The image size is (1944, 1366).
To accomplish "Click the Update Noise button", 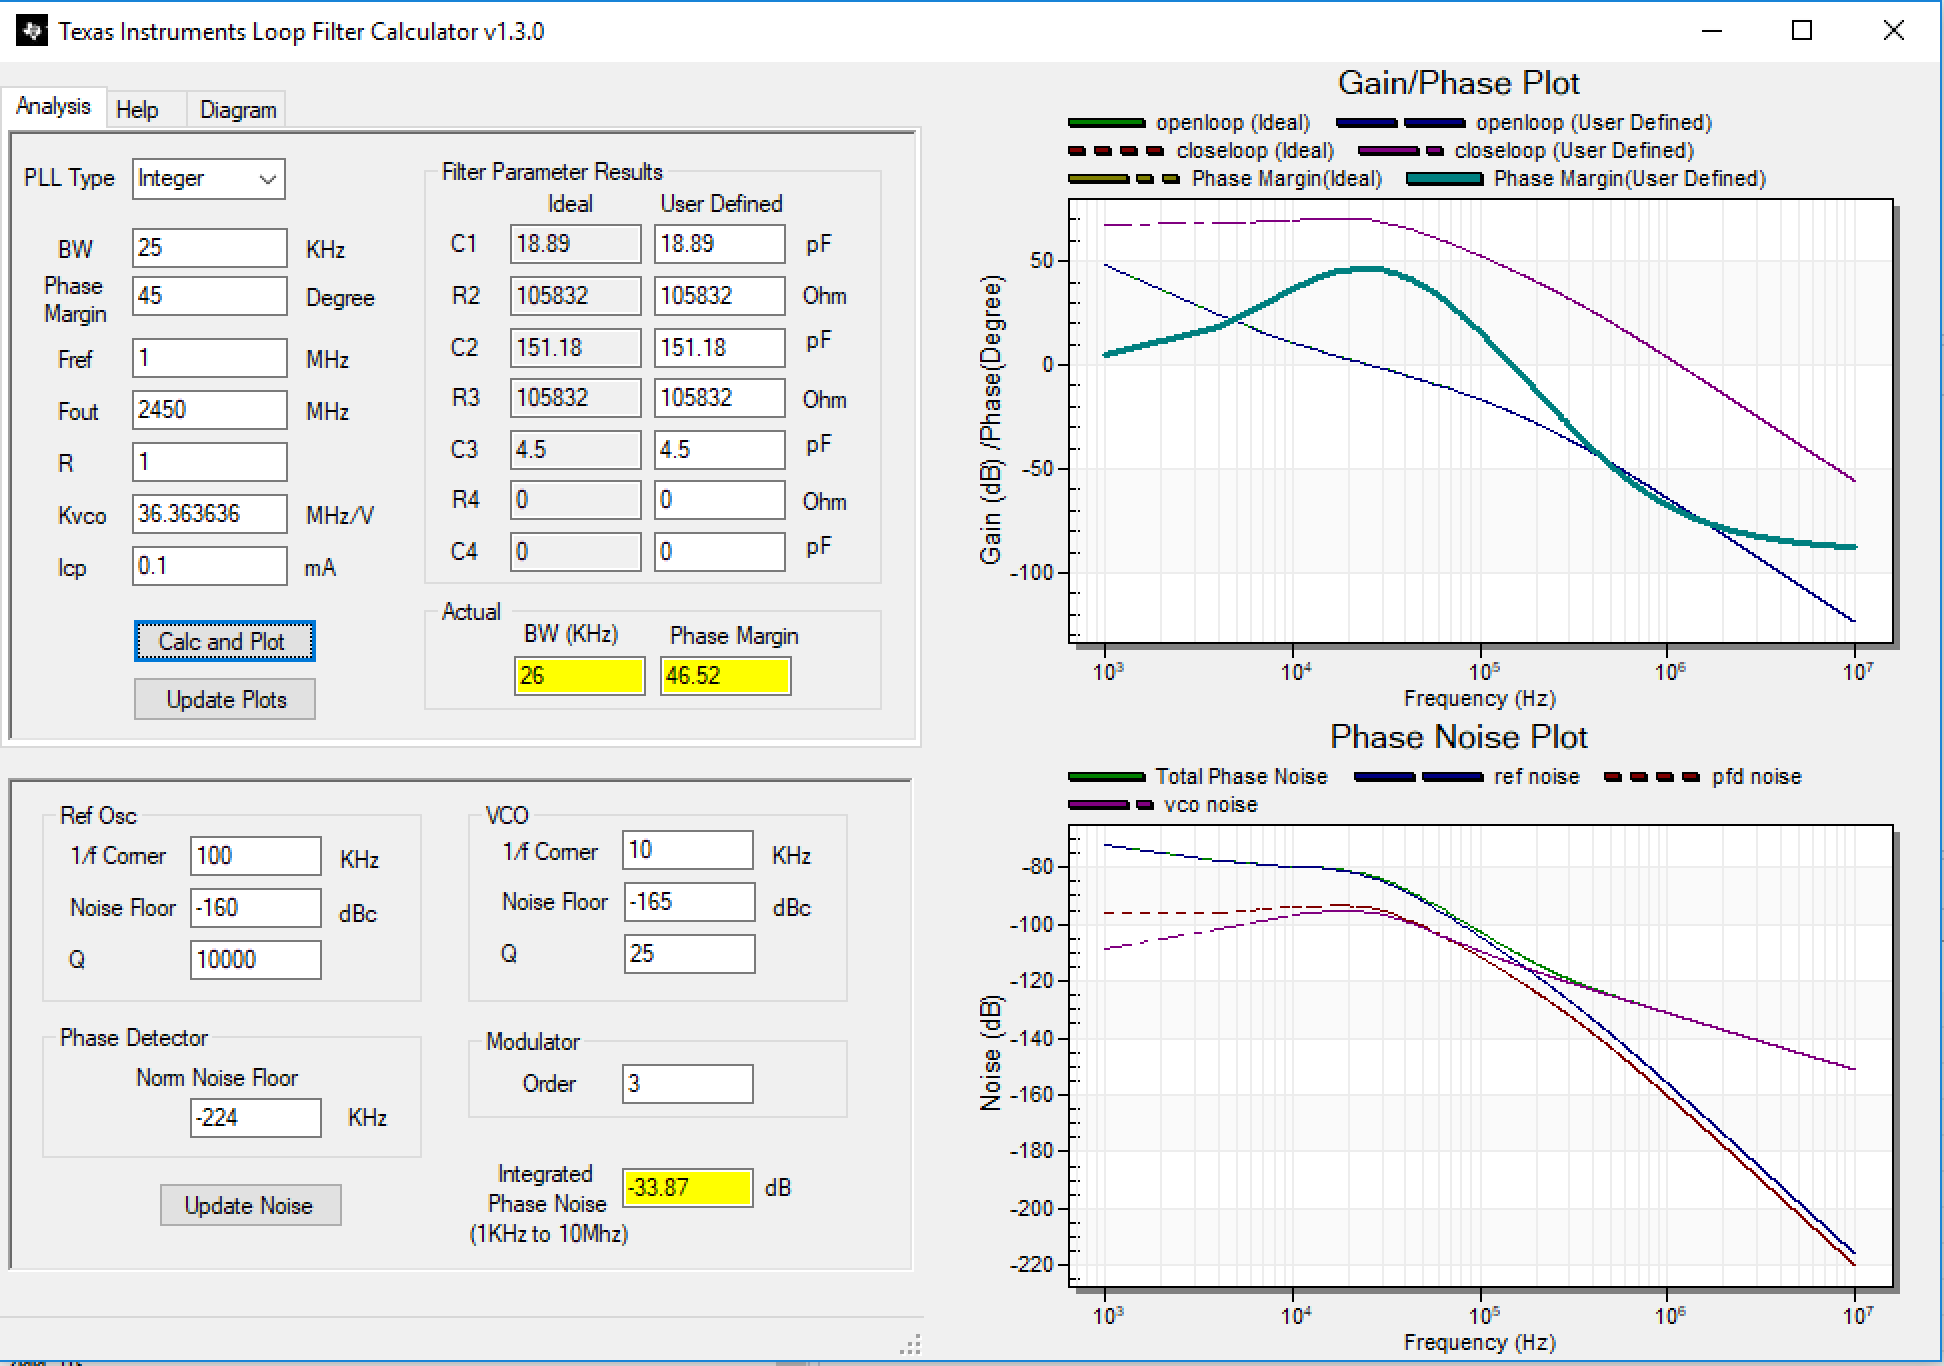I will coord(251,1205).
